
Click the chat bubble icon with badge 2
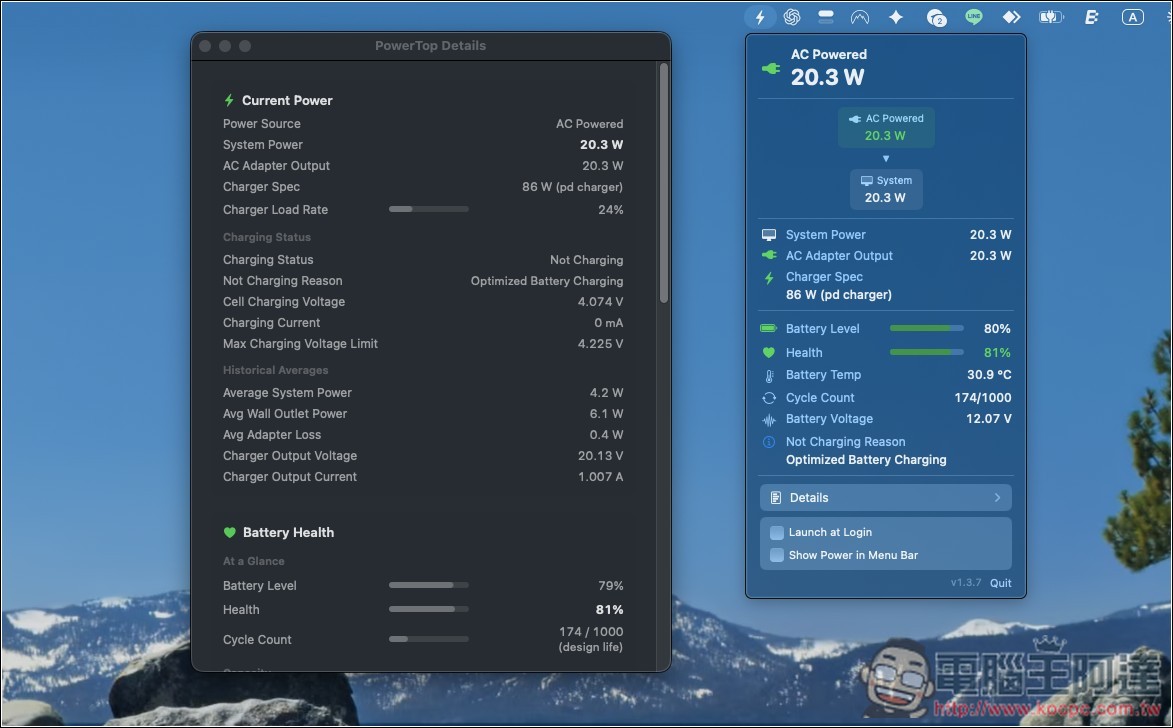click(935, 17)
